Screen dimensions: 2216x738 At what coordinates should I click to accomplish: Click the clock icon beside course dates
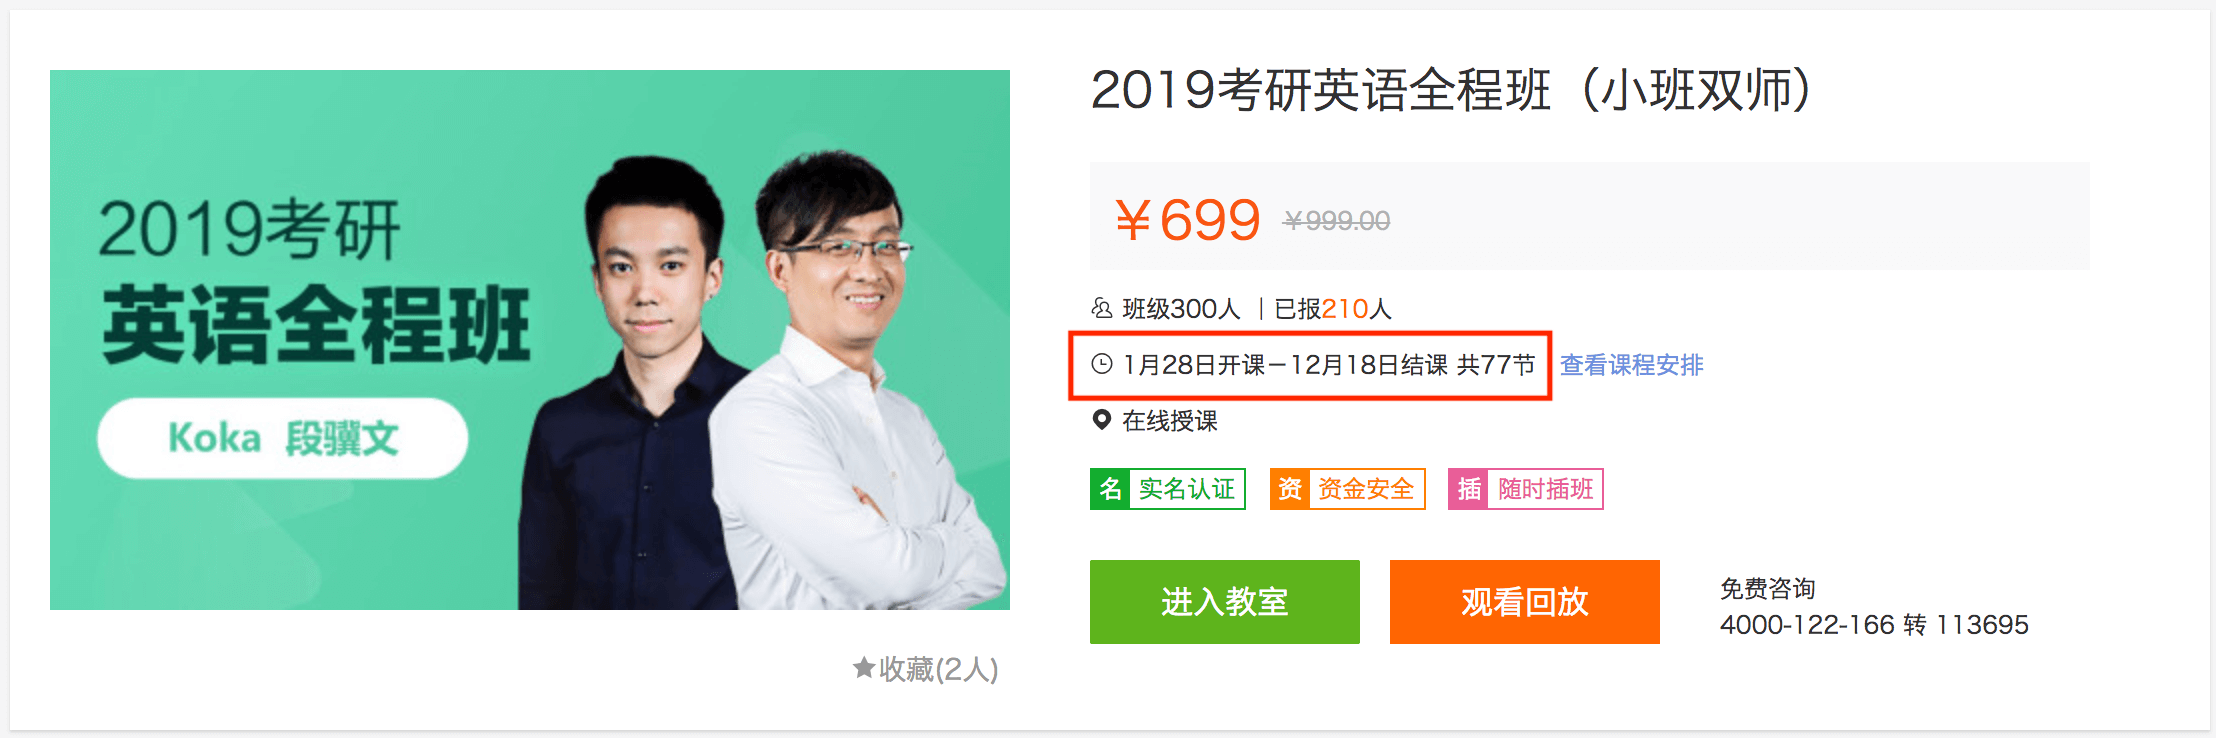(1101, 364)
